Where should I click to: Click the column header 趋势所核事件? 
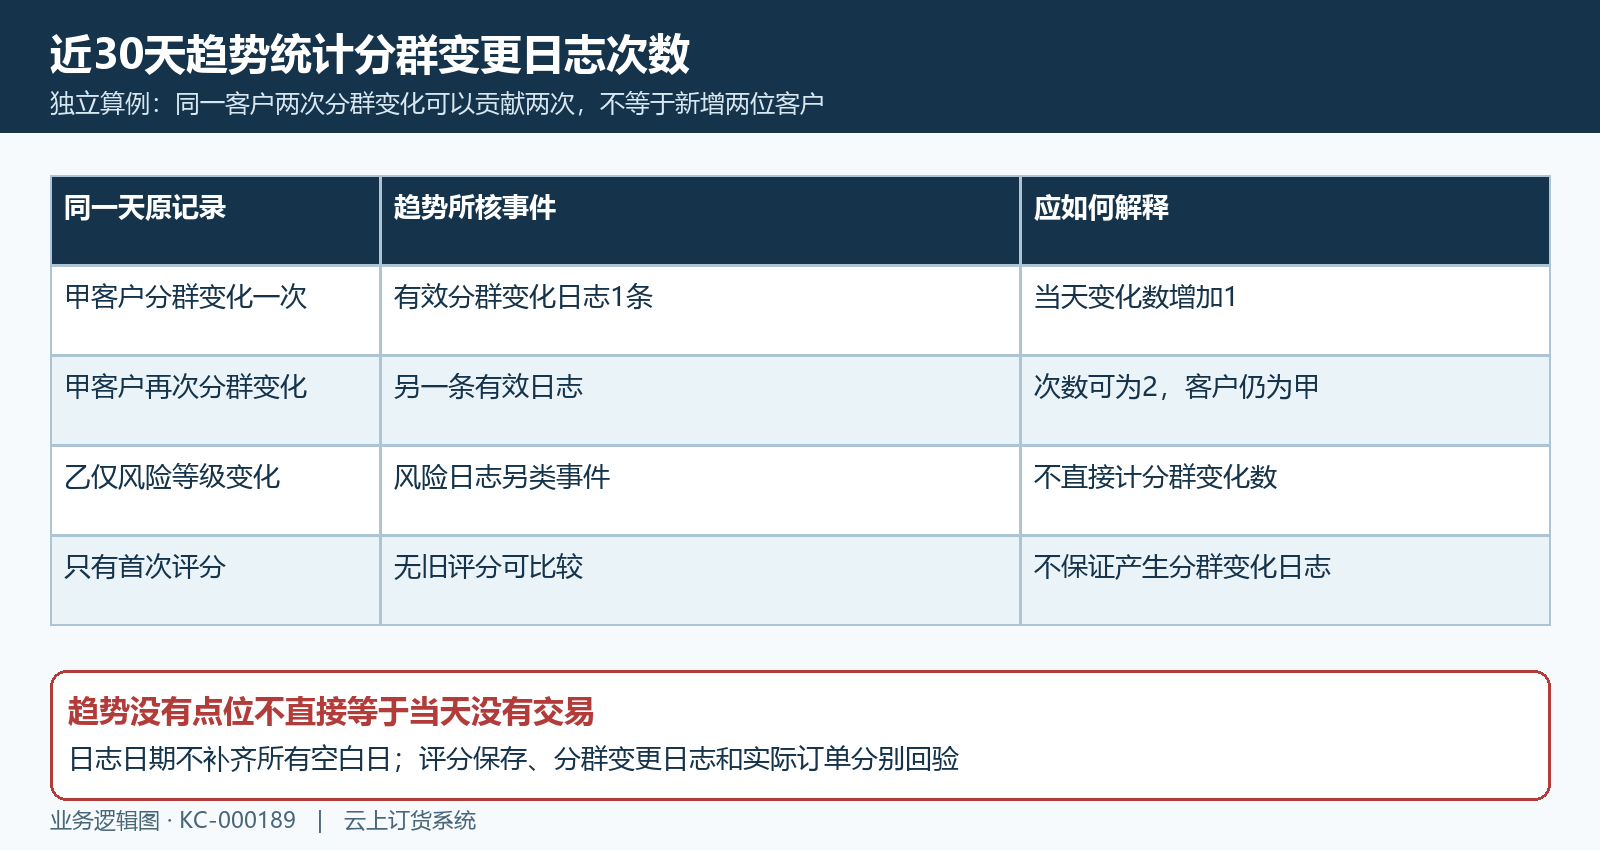700,221
